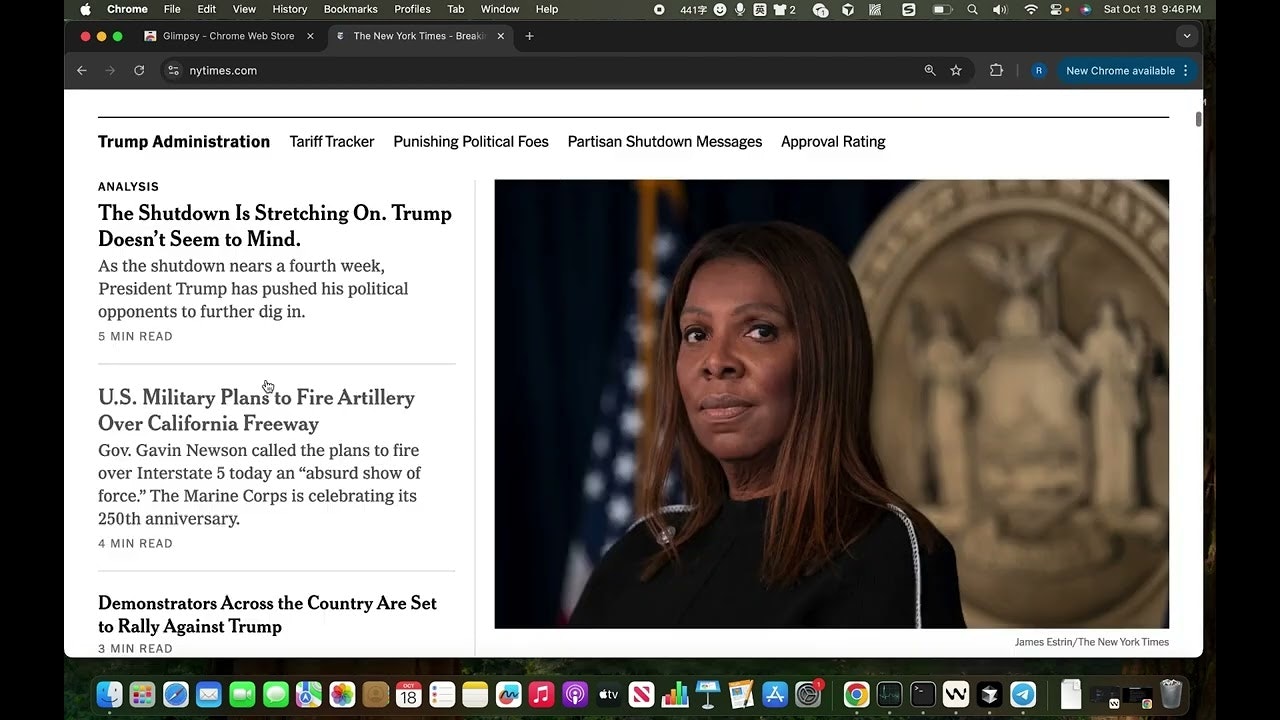Viewport: 1280px width, 720px height.
Task: Open Keynote from the dock
Action: [708, 694]
